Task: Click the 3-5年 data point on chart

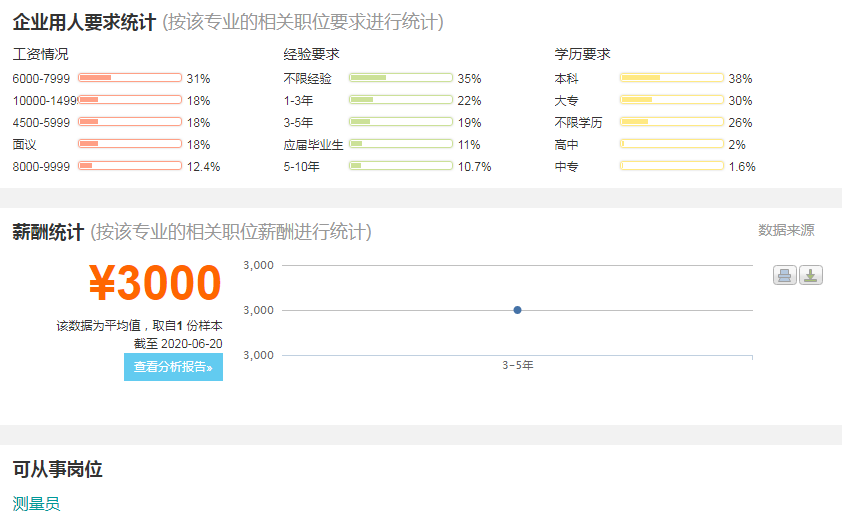Action: 517,310
